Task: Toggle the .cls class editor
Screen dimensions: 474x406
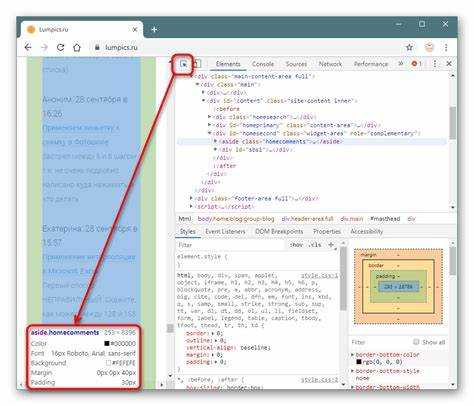Action: click(x=315, y=245)
